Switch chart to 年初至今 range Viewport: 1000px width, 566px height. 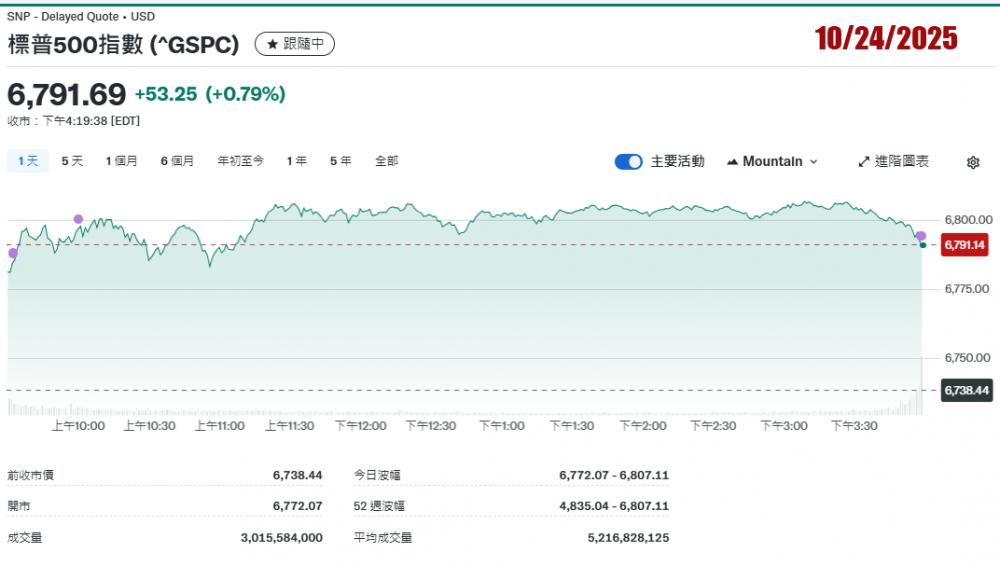coord(241,161)
